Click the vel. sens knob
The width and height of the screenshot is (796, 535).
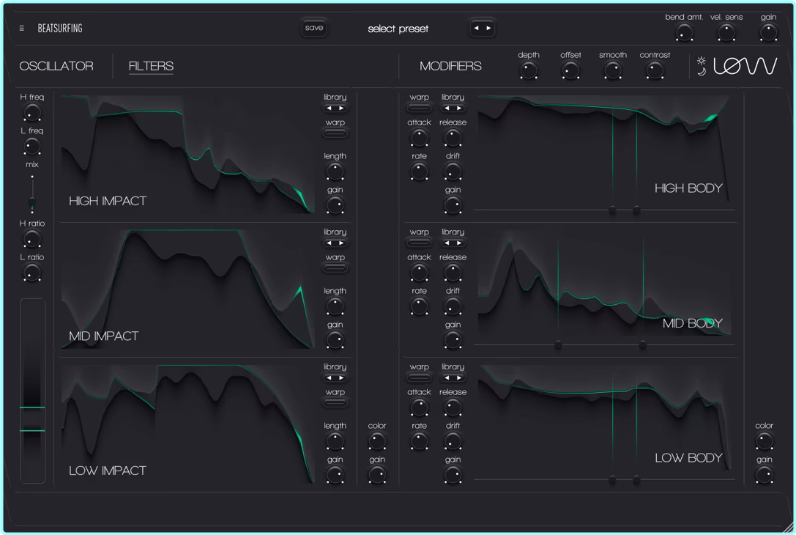point(726,33)
